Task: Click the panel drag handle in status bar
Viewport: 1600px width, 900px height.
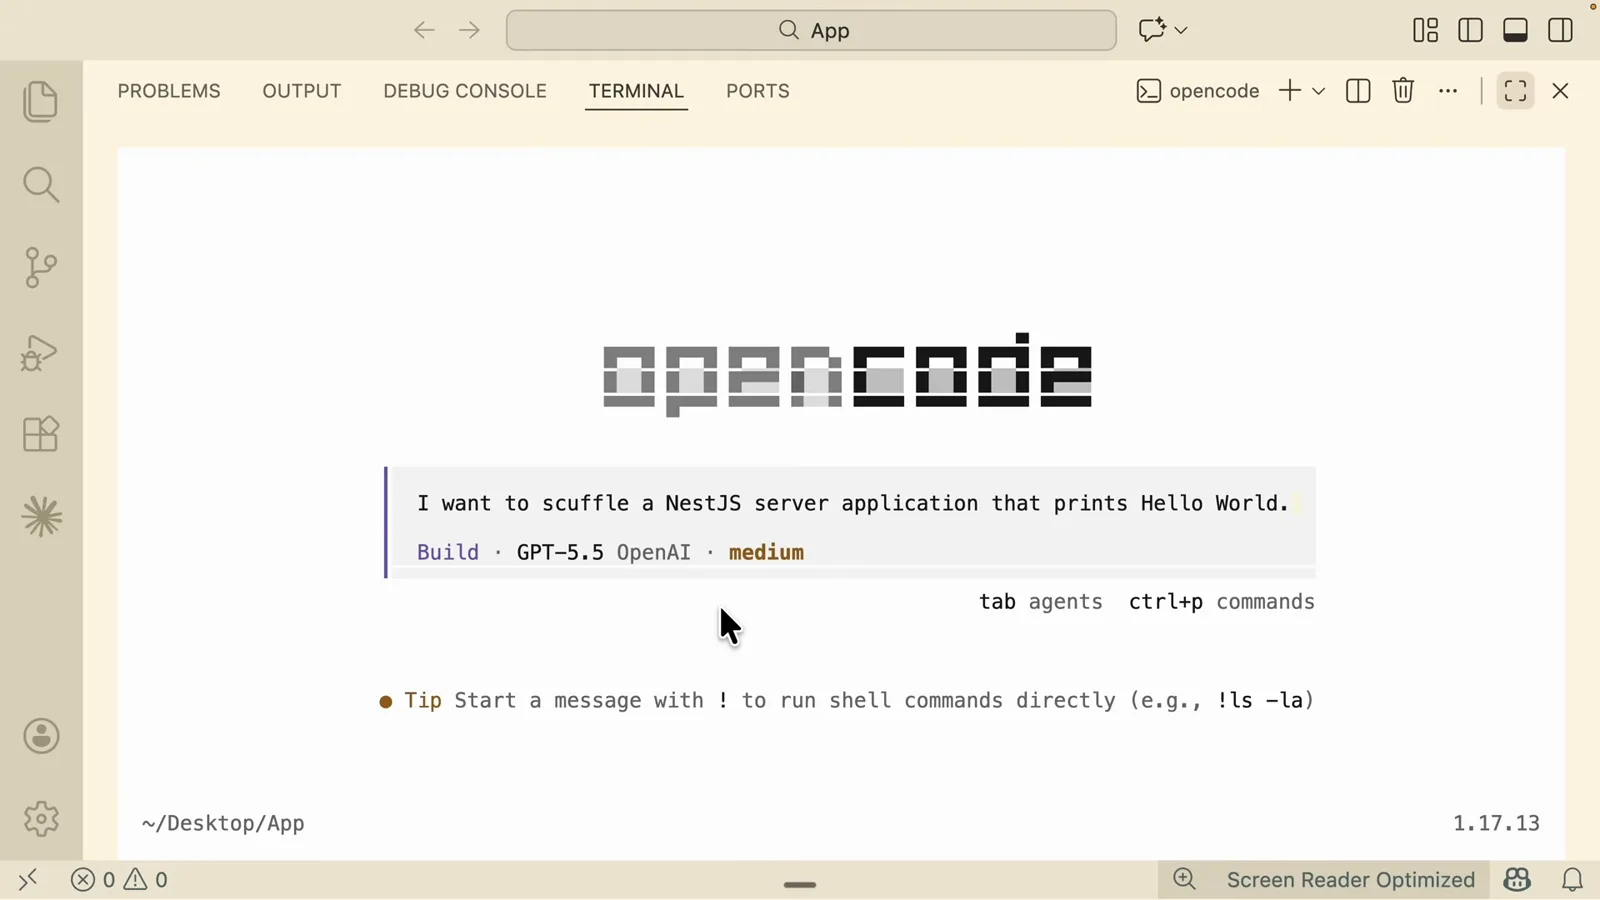Action: (x=800, y=885)
